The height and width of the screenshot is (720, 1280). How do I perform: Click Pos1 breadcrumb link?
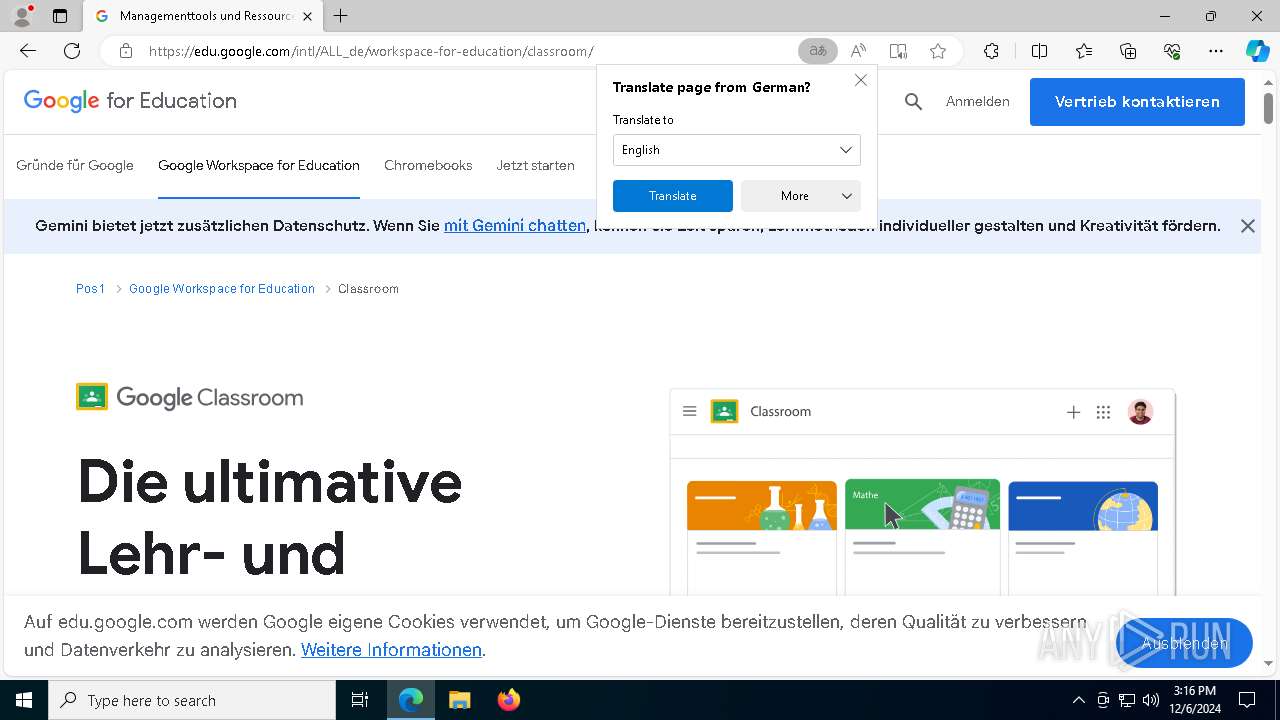click(x=90, y=289)
